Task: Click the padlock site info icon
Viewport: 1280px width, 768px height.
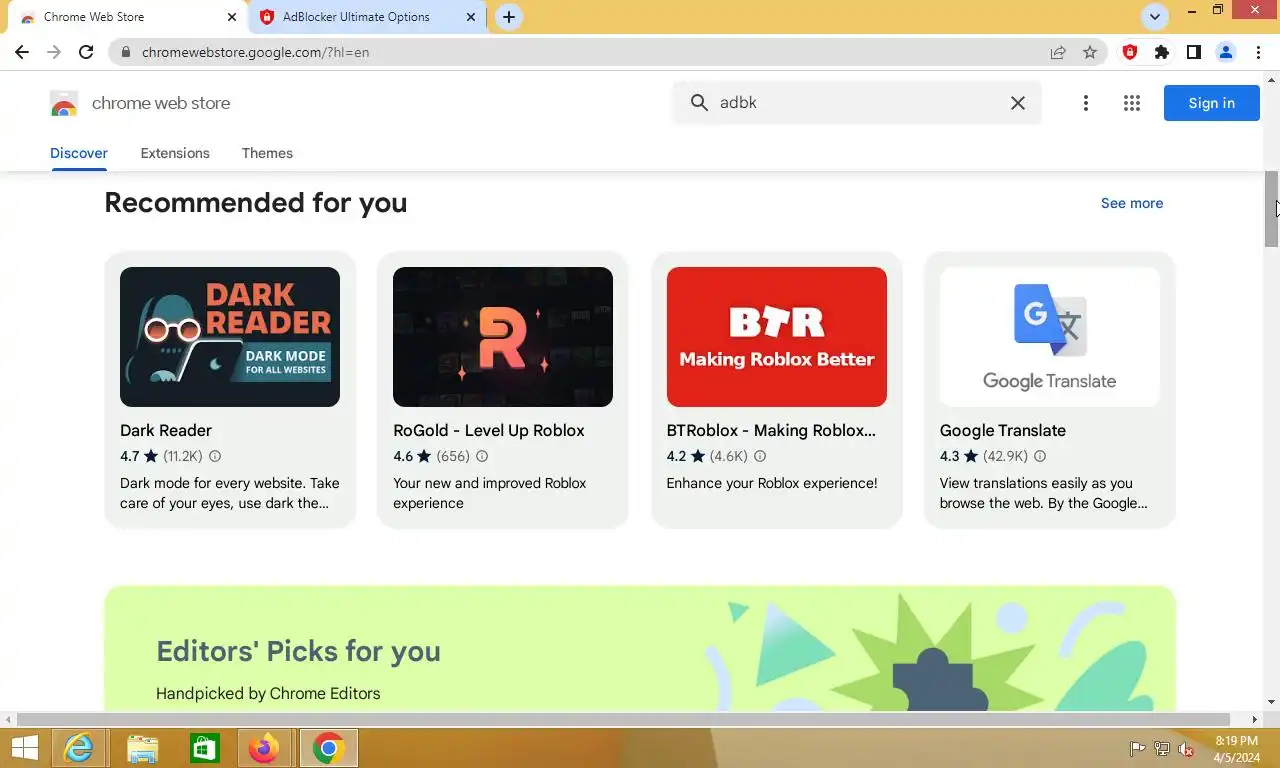Action: point(125,52)
